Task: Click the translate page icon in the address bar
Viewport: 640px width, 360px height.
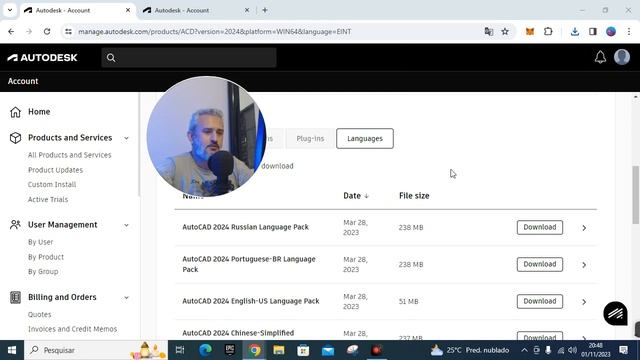Action: click(489, 31)
